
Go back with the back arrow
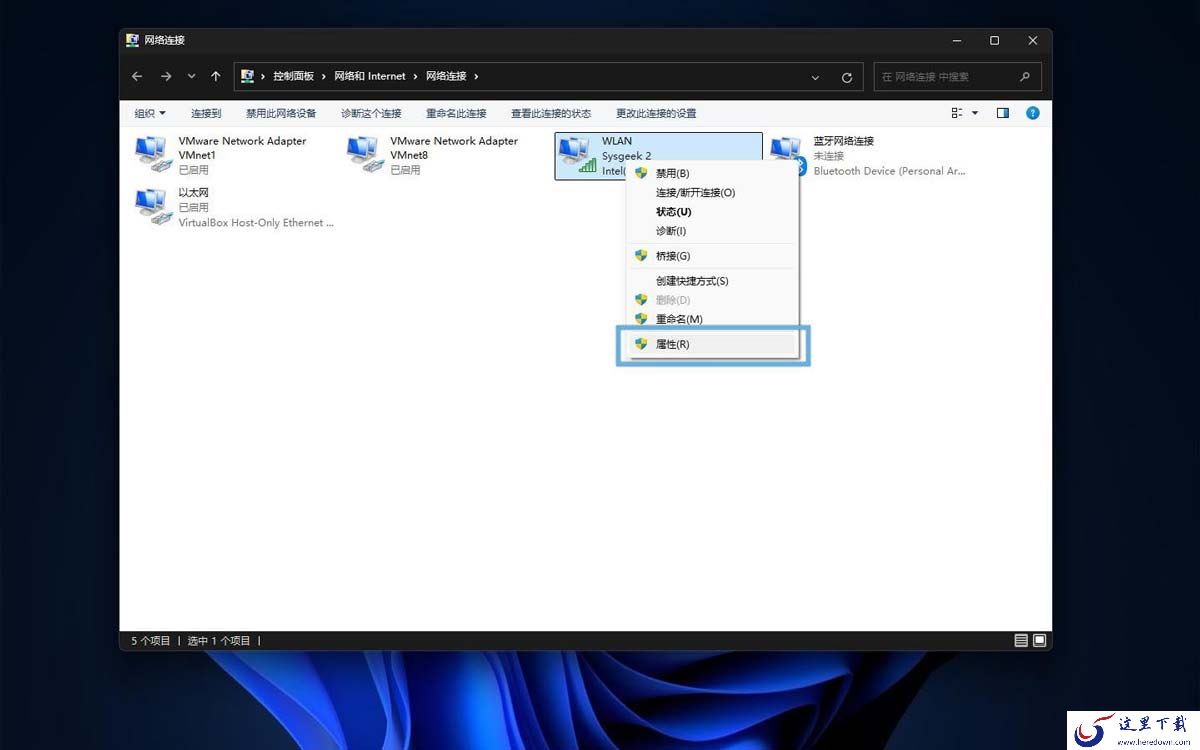click(137, 77)
